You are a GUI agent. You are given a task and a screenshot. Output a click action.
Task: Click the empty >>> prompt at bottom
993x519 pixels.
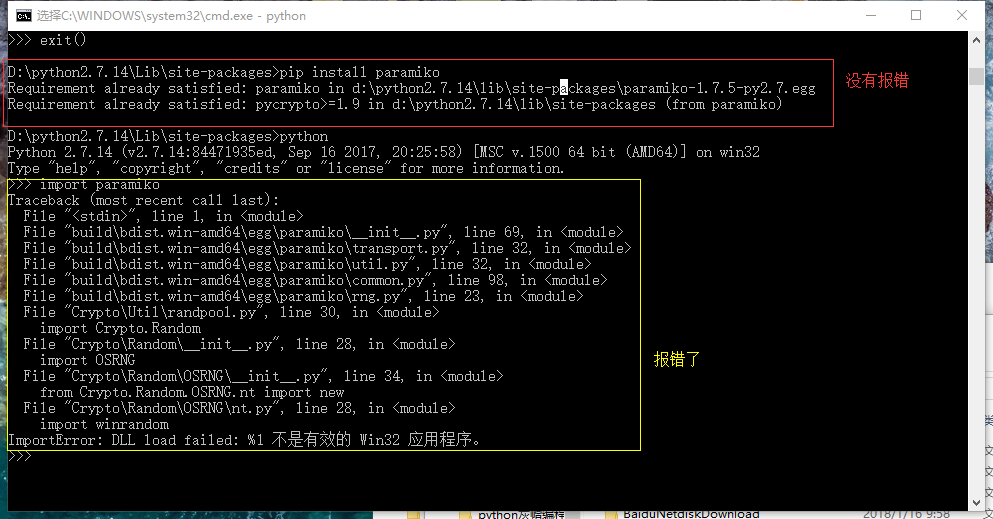[20, 456]
